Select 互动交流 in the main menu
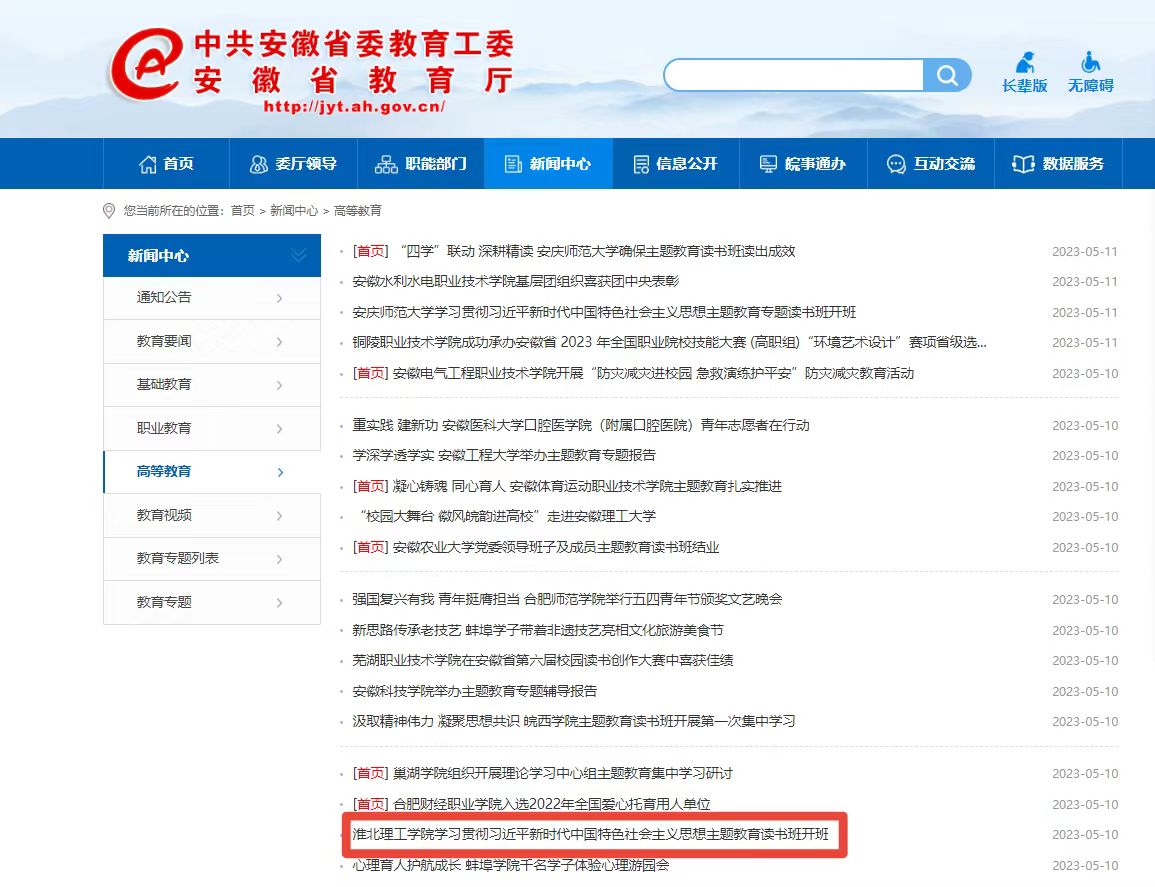This screenshot has height=887, width=1155. [x=931, y=164]
